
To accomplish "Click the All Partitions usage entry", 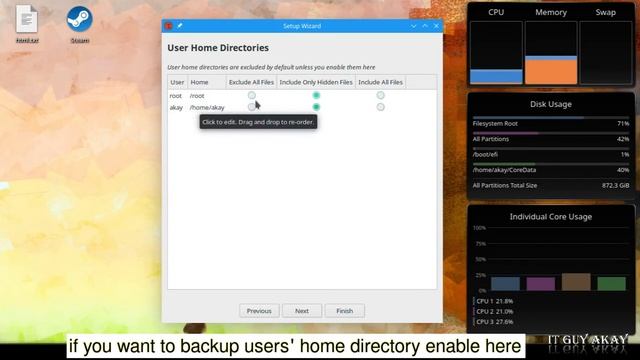I will click(551, 138).
